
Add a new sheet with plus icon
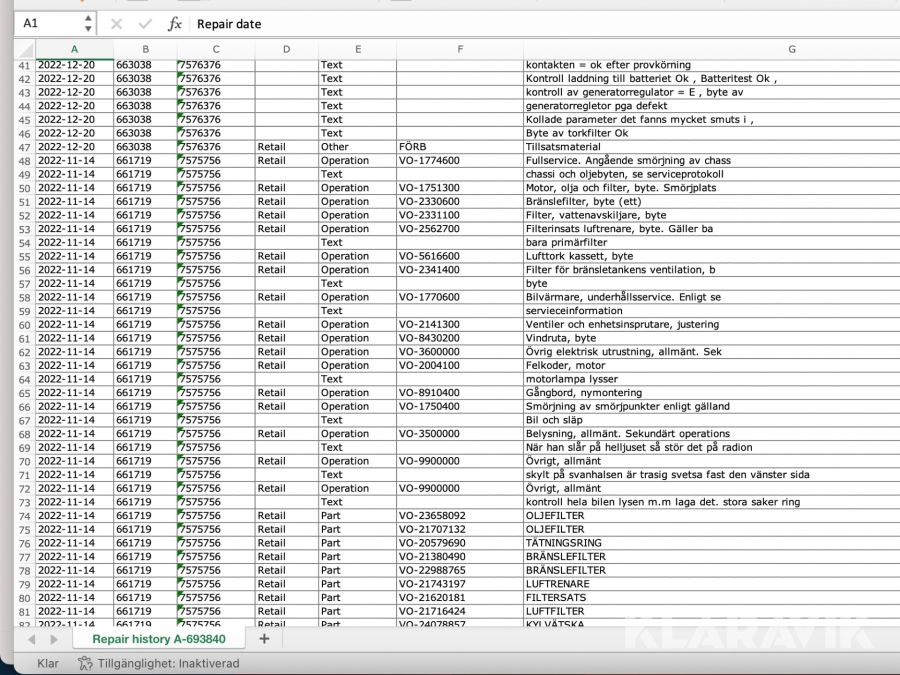(x=265, y=638)
